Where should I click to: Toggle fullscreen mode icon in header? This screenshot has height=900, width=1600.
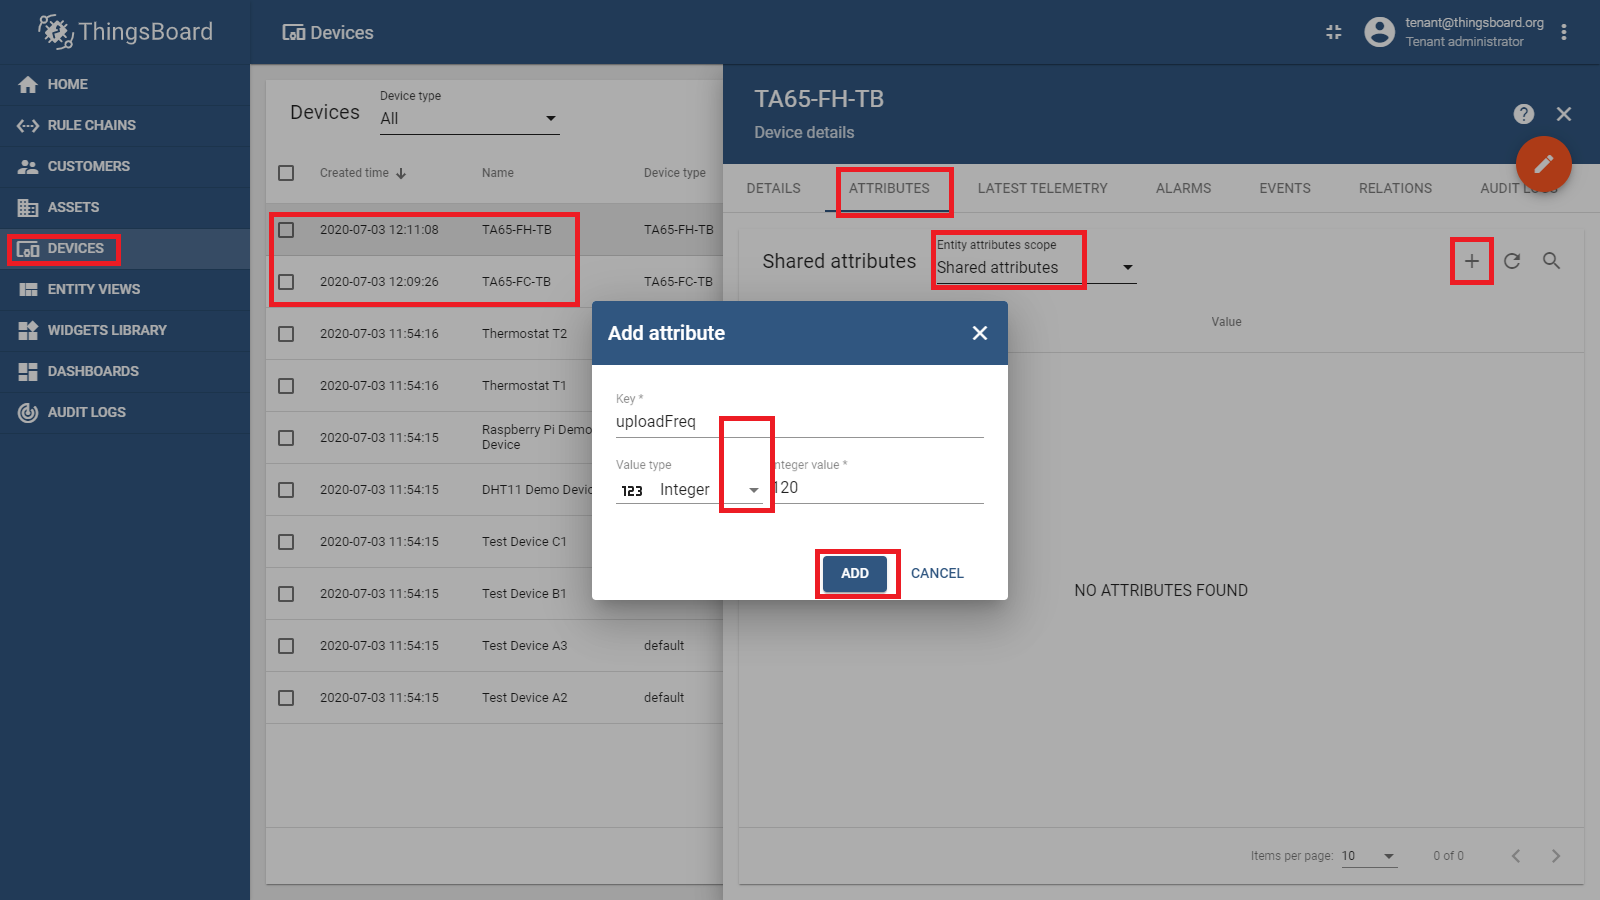[1334, 32]
